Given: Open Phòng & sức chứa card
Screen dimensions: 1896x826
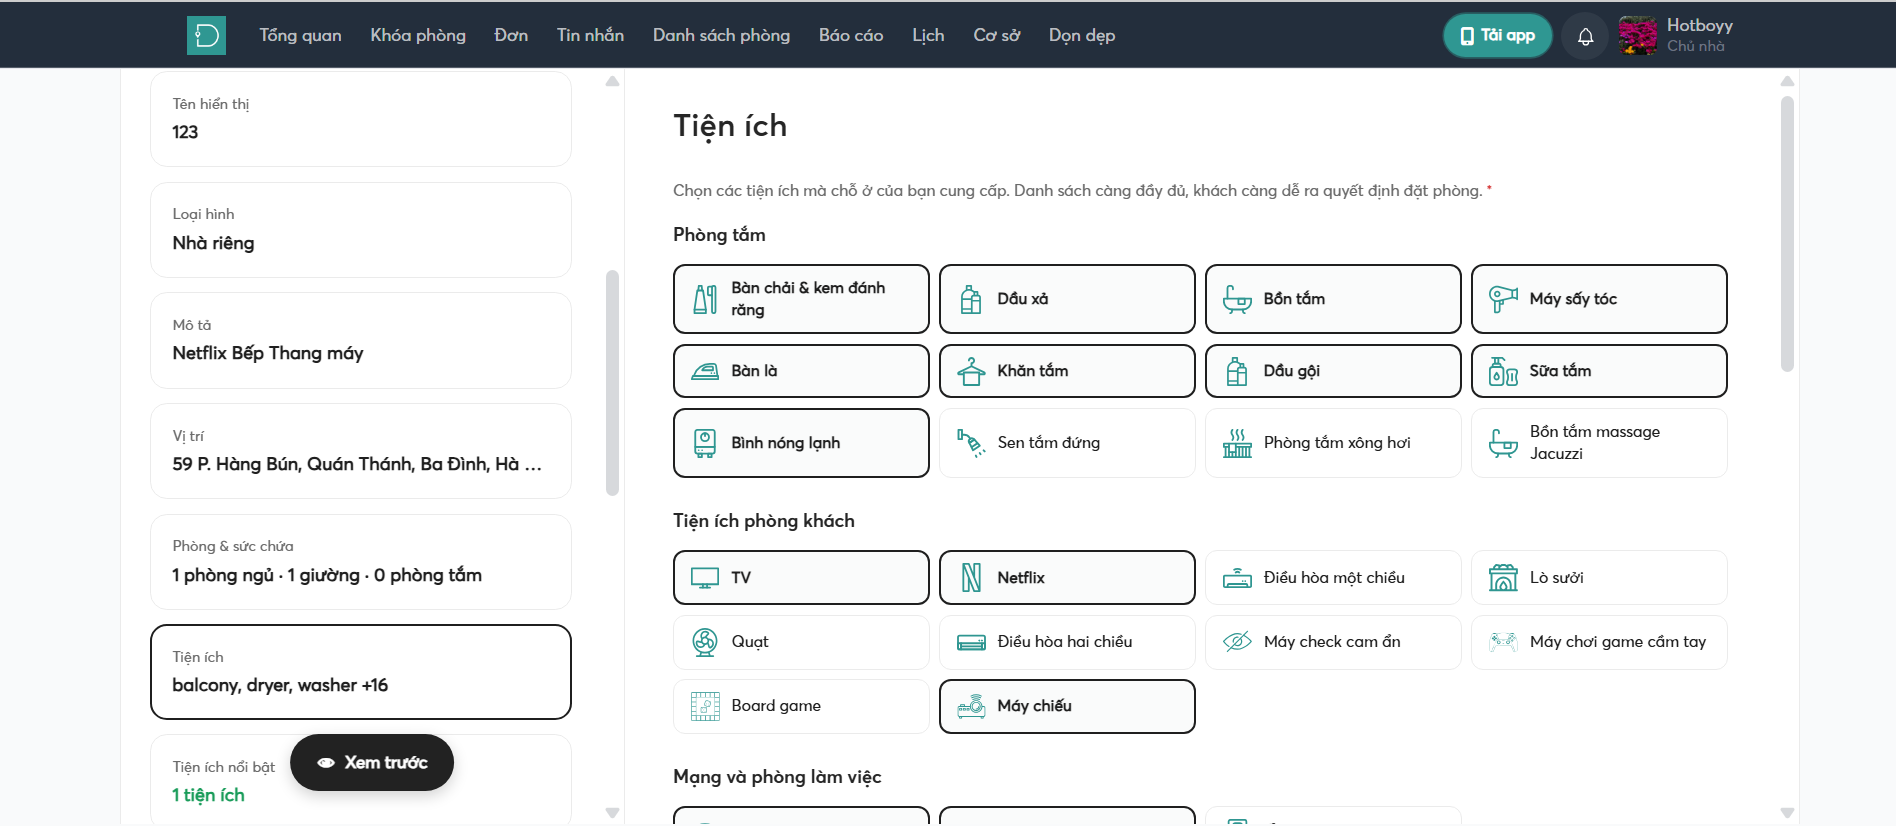Looking at the screenshot, I should (x=360, y=562).
